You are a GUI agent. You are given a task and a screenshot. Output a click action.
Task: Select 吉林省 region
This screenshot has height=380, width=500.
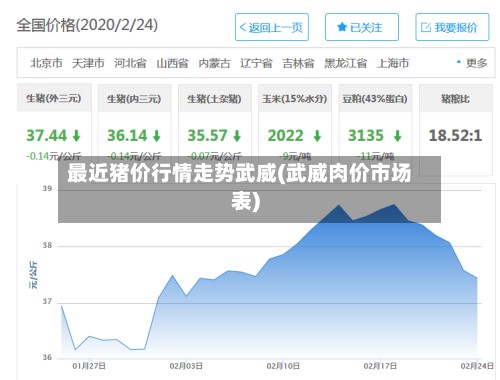click(x=298, y=63)
